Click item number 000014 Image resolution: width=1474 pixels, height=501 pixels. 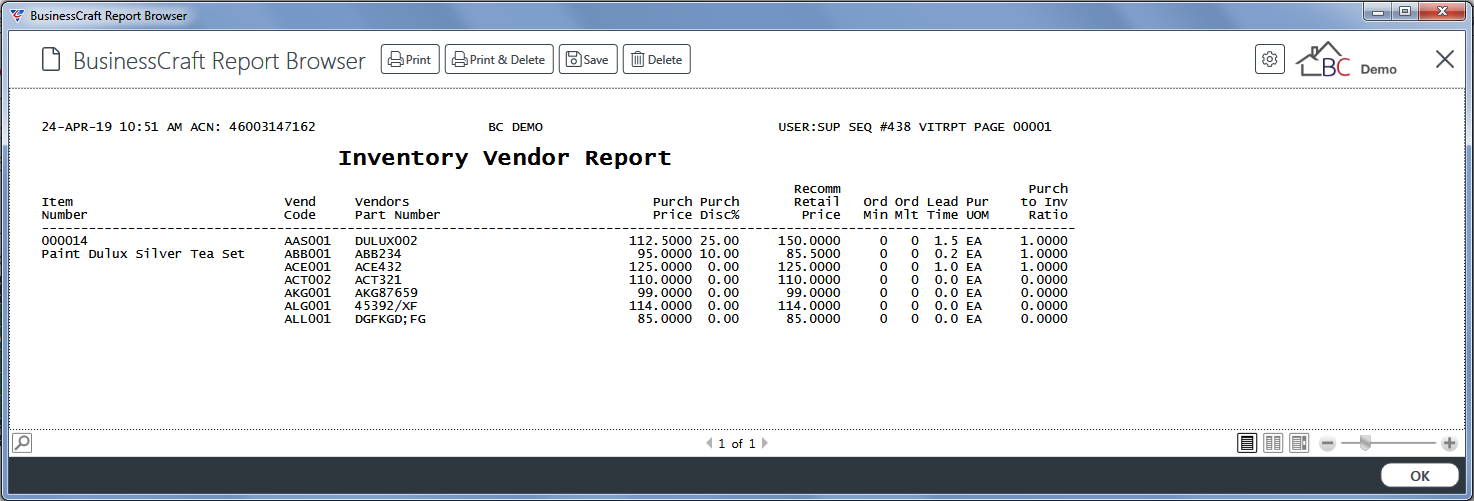pos(65,241)
